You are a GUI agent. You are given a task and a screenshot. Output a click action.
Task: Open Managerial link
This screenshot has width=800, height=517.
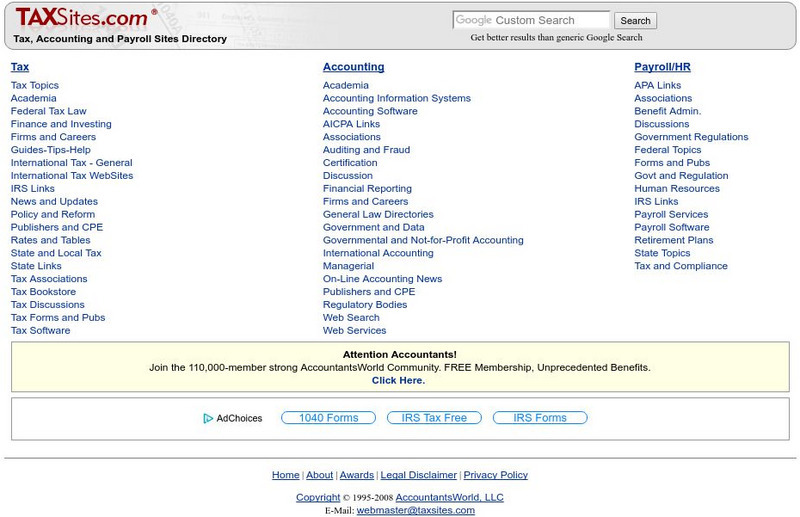click(348, 266)
